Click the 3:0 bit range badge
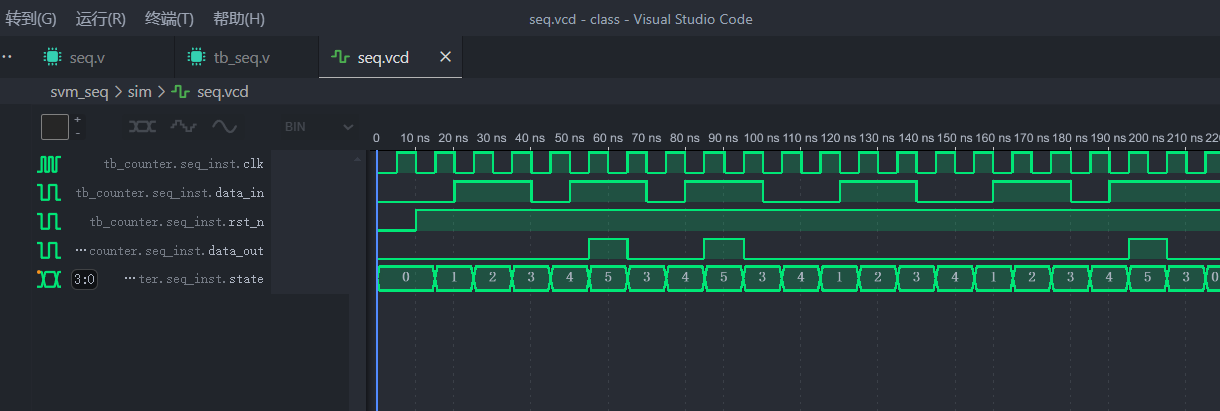Viewport: 1220px width, 411px height. coord(85,280)
